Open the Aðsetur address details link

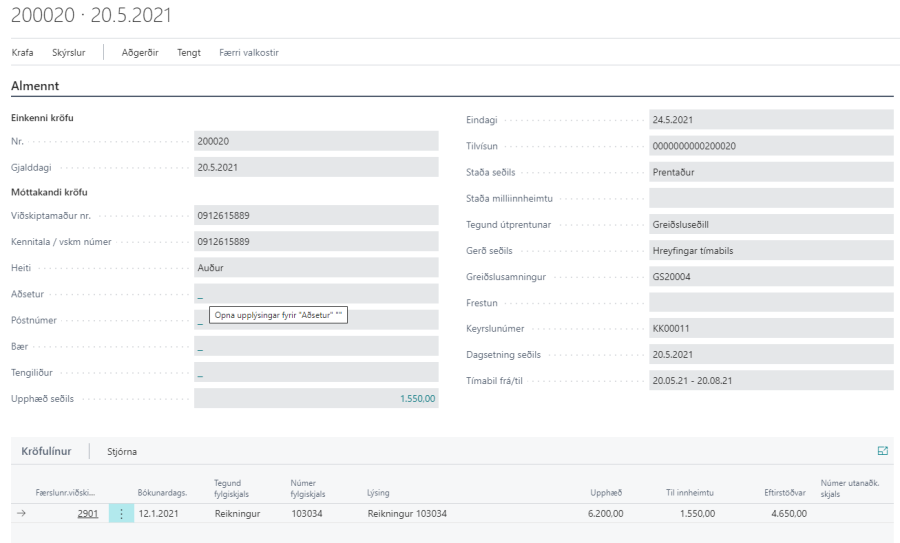click(x=200, y=296)
